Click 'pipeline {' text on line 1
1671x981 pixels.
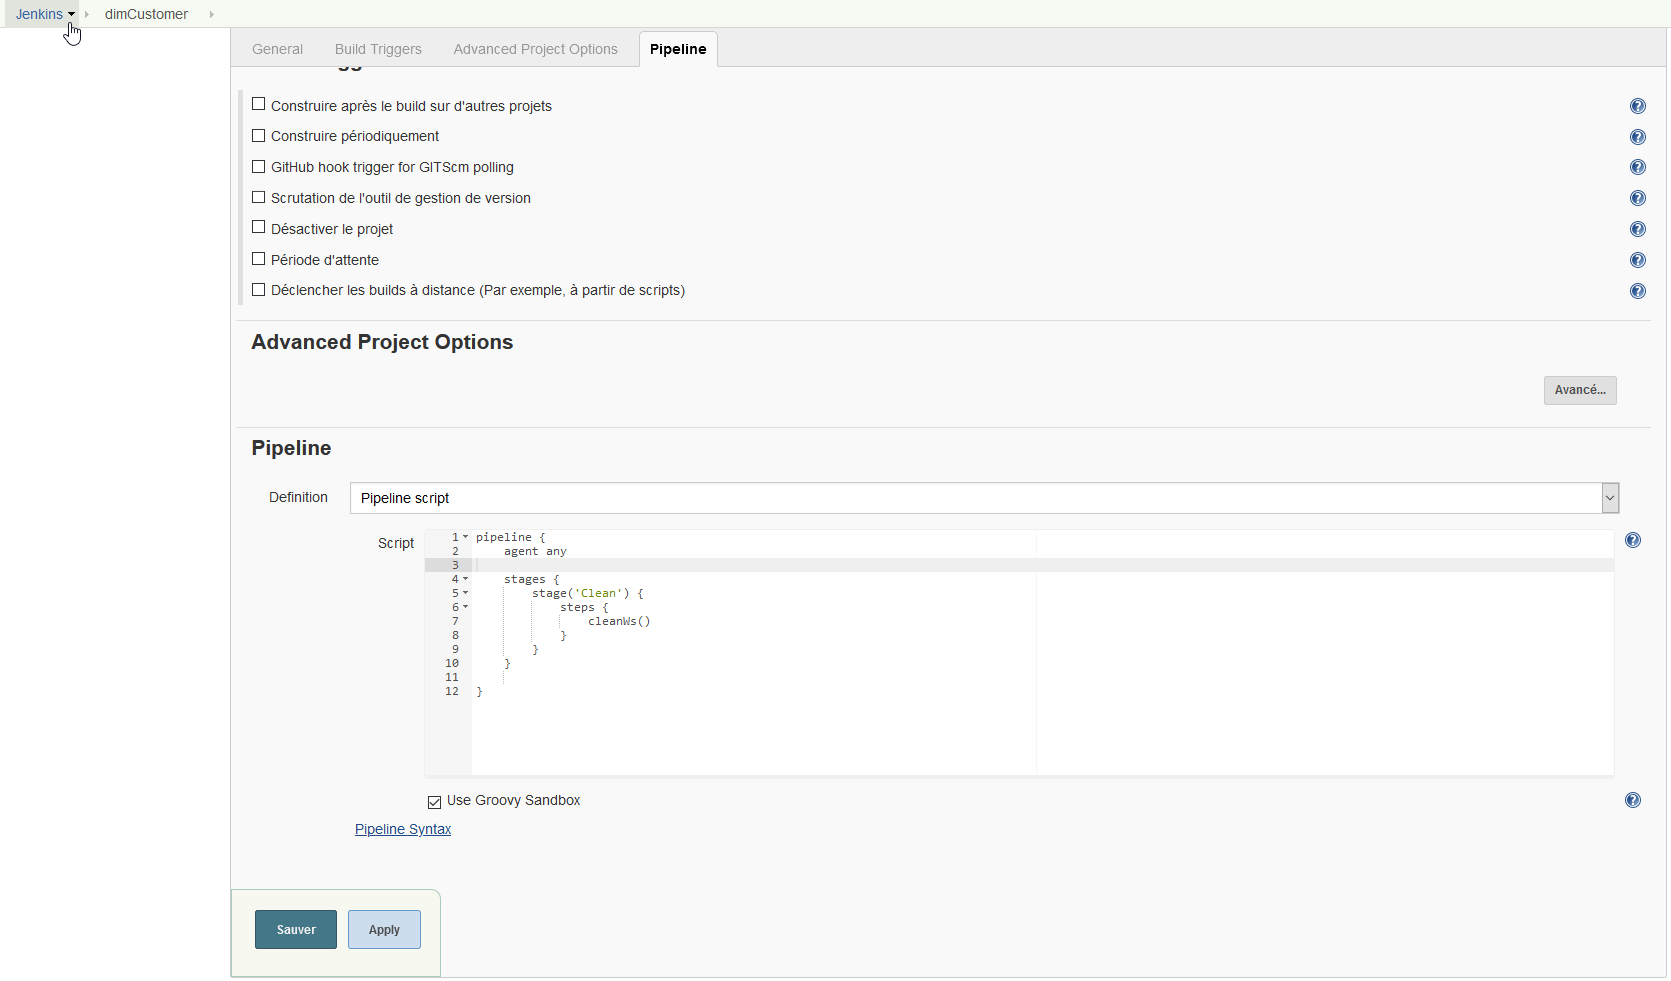click(x=511, y=537)
